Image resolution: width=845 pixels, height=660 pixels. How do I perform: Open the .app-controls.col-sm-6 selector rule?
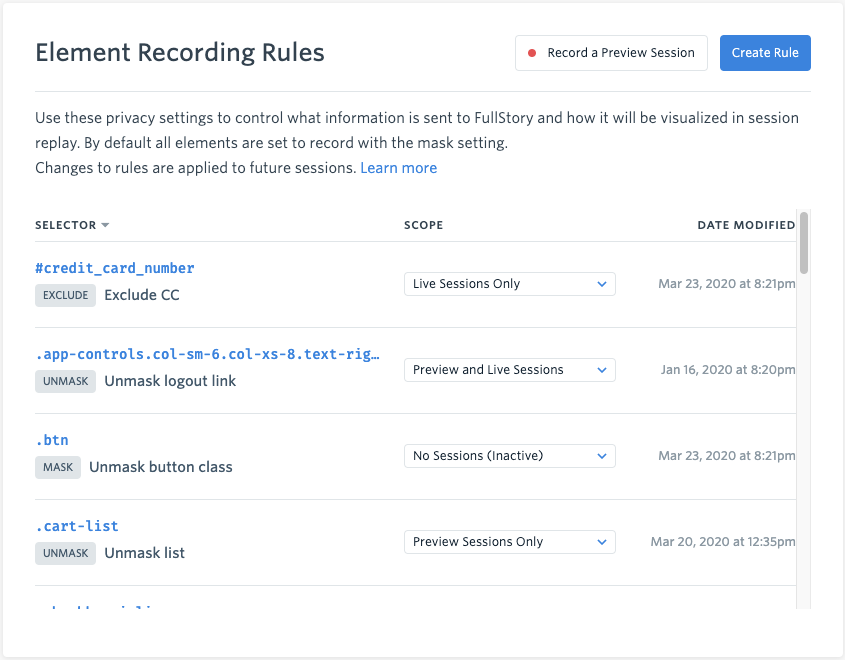pyautogui.click(x=207, y=354)
